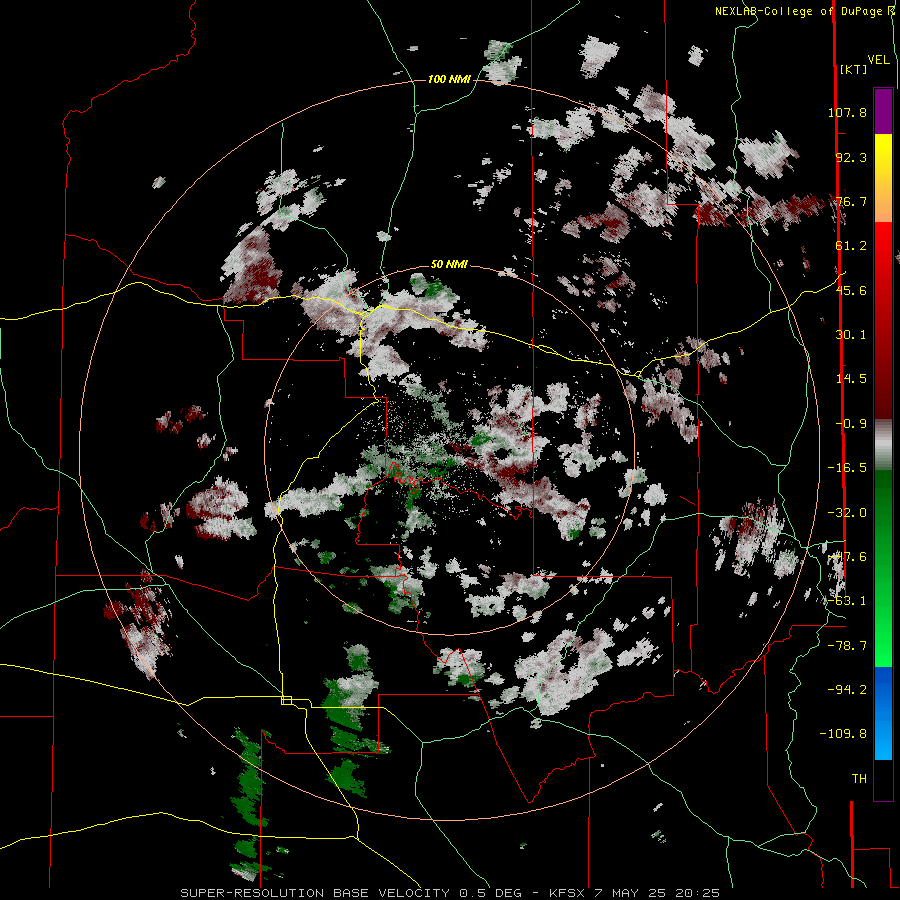Select the 107.8 value on the velocity scale
Viewport: 900px width, 900px height.
[x=847, y=112]
